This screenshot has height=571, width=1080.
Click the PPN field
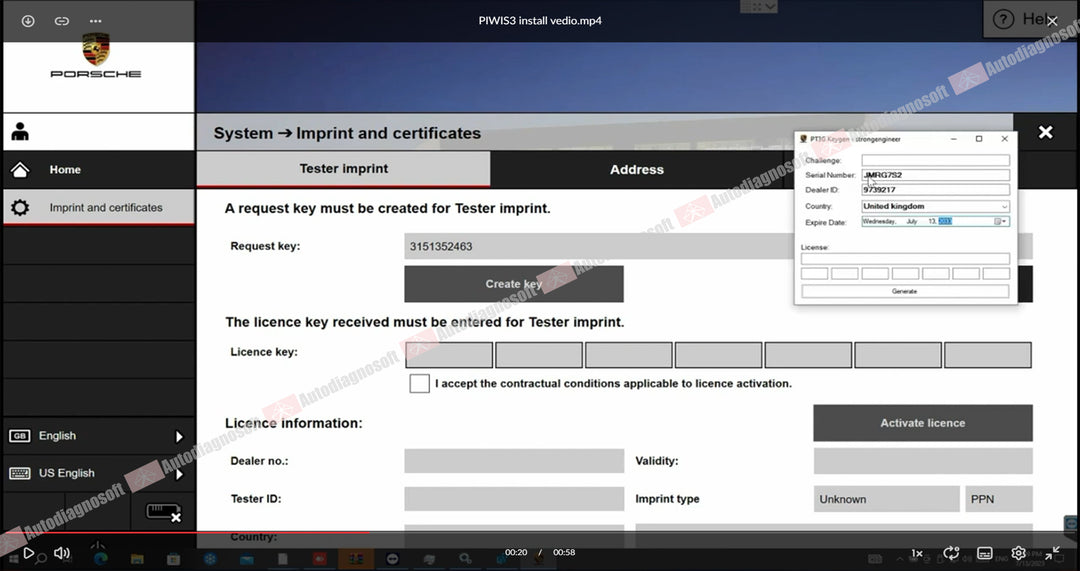click(999, 499)
